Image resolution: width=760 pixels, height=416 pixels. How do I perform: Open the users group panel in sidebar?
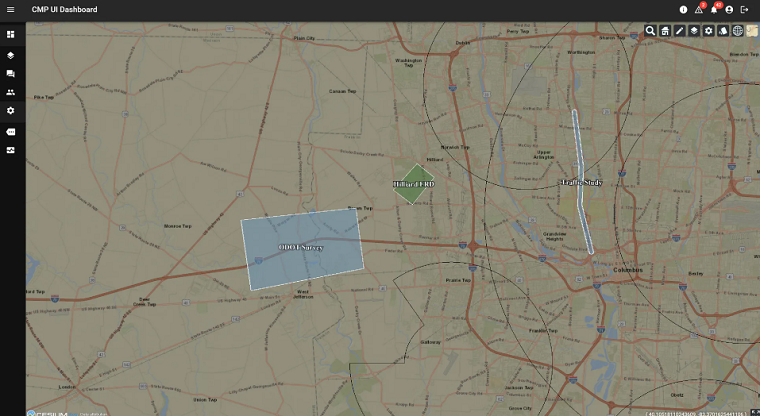[11, 92]
